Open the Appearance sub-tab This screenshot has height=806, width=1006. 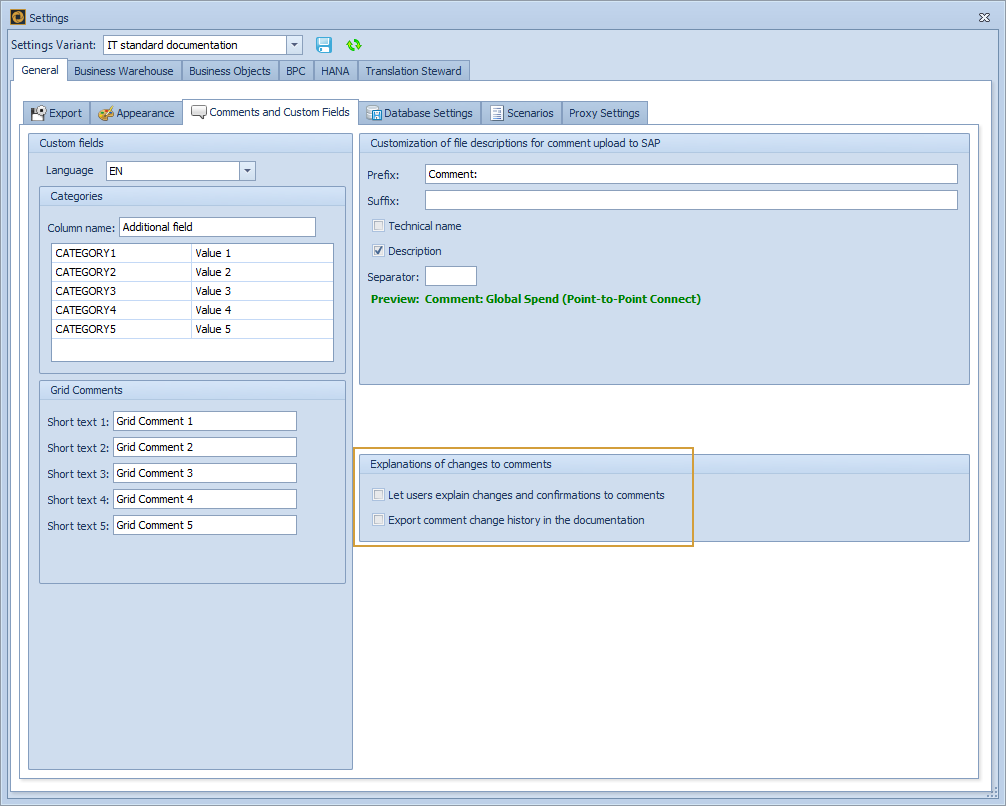(136, 113)
